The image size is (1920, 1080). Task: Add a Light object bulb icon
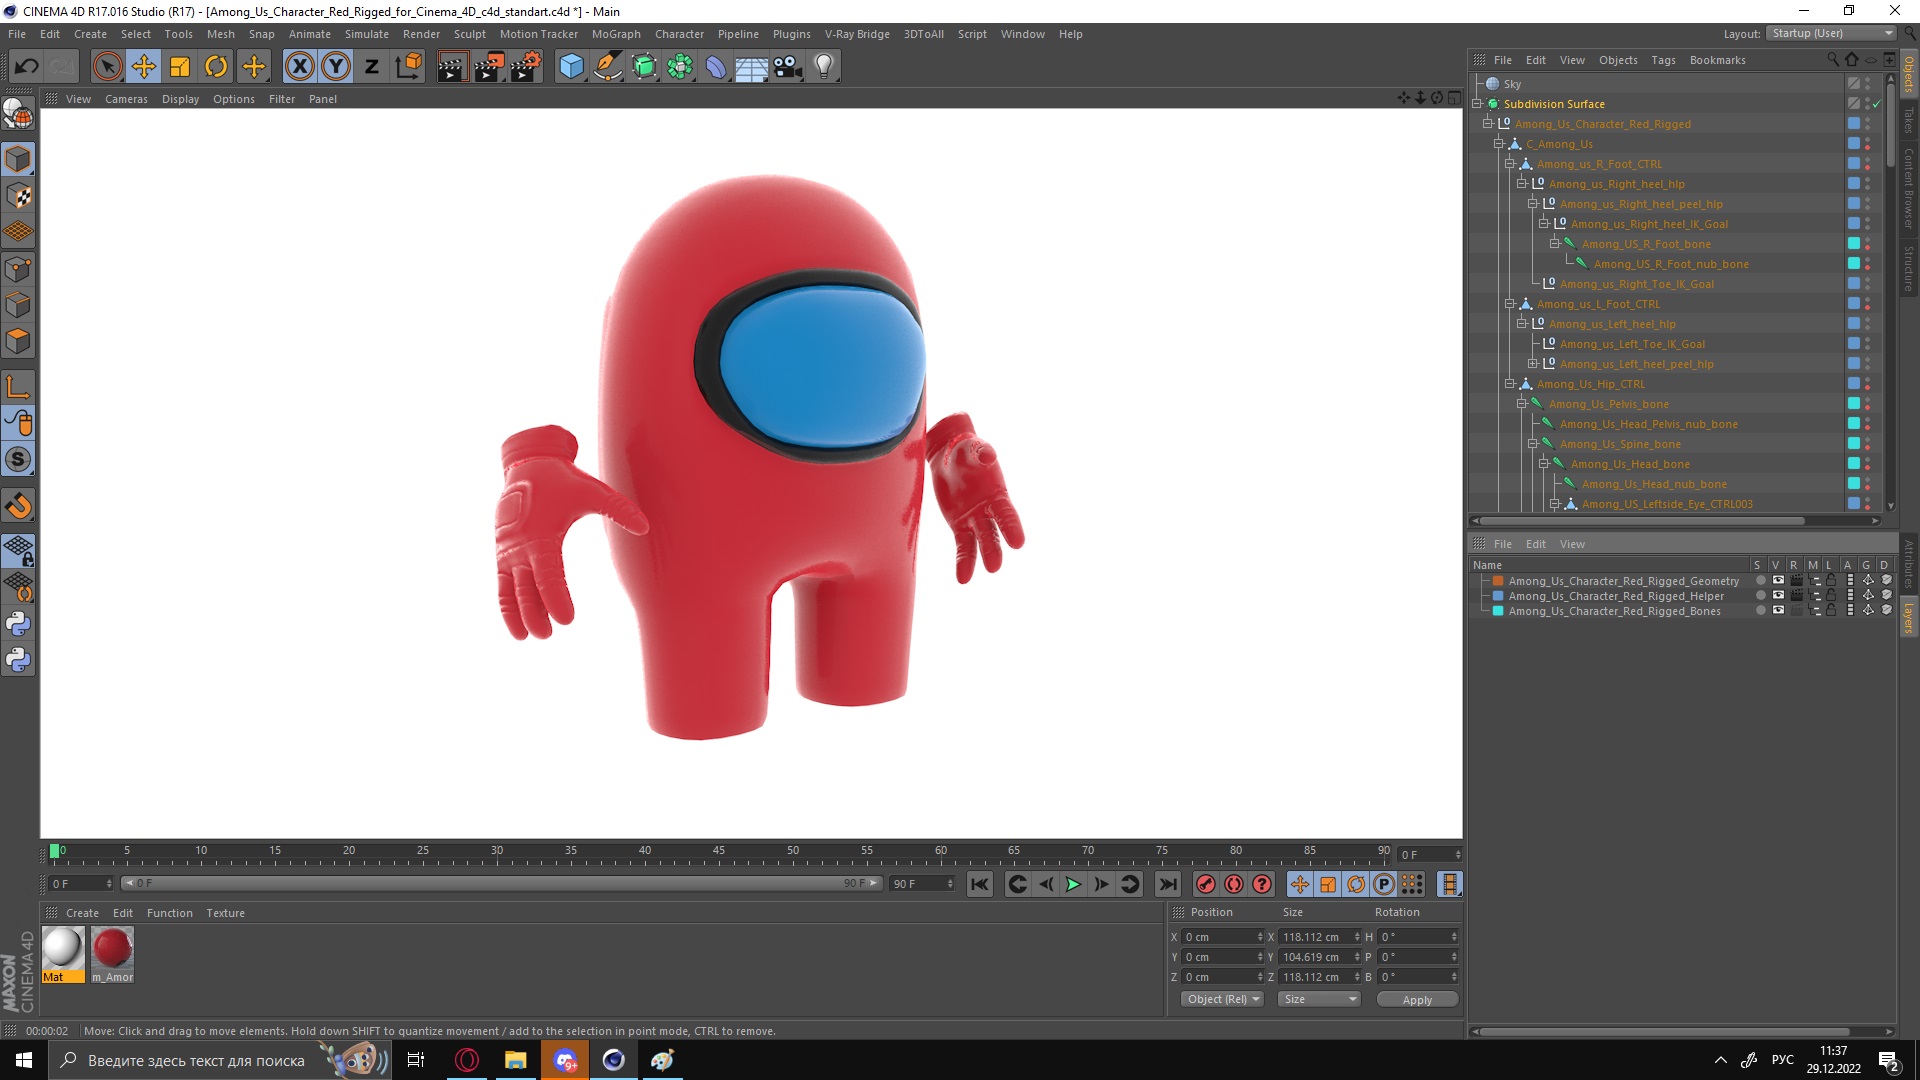[x=824, y=67]
